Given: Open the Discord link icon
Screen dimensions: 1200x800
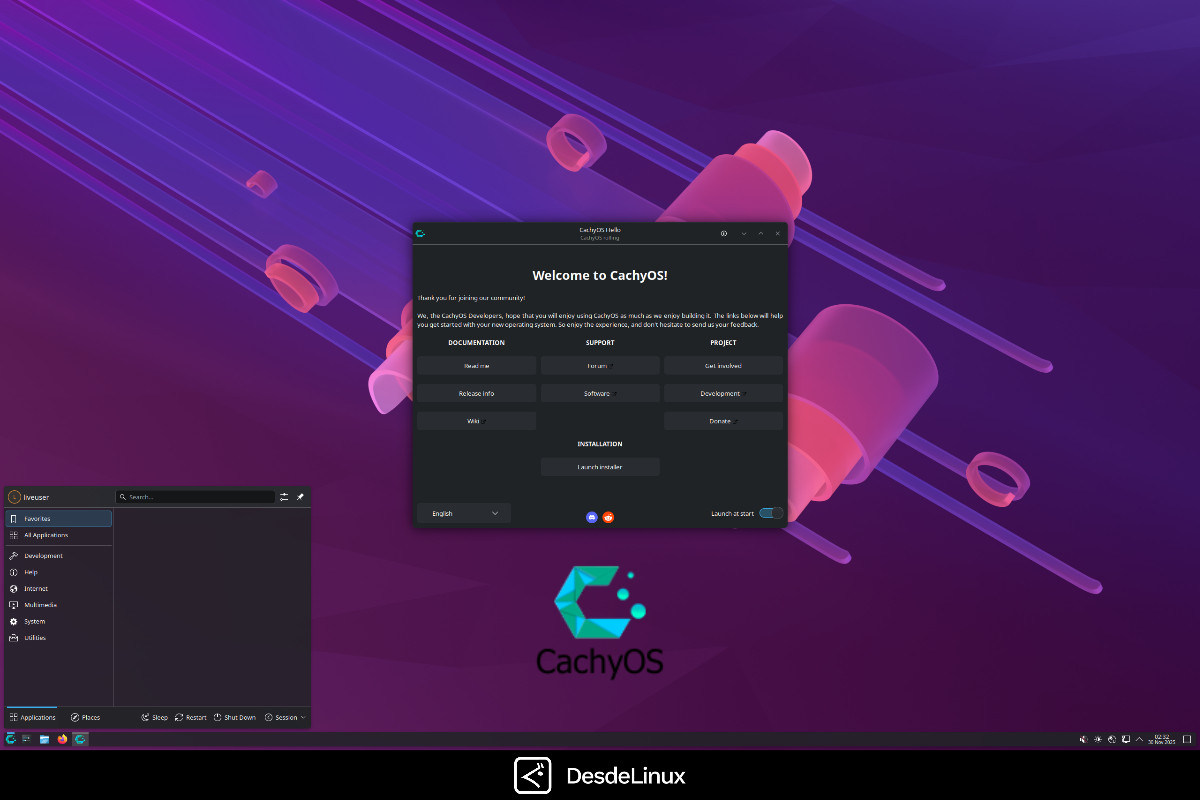Looking at the screenshot, I should pyautogui.click(x=592, y=517).
